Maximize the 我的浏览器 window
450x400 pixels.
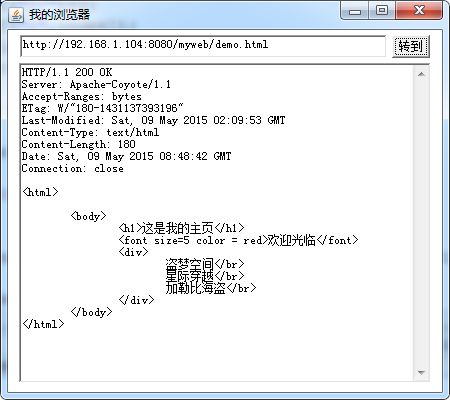[382, 11]
